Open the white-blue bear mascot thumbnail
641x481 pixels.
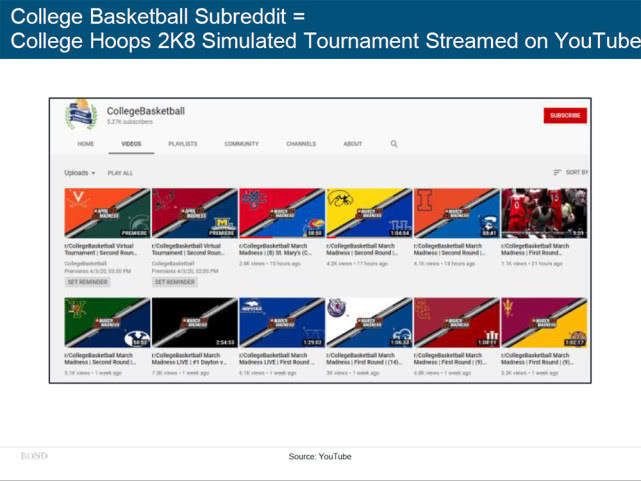(369, 322)
